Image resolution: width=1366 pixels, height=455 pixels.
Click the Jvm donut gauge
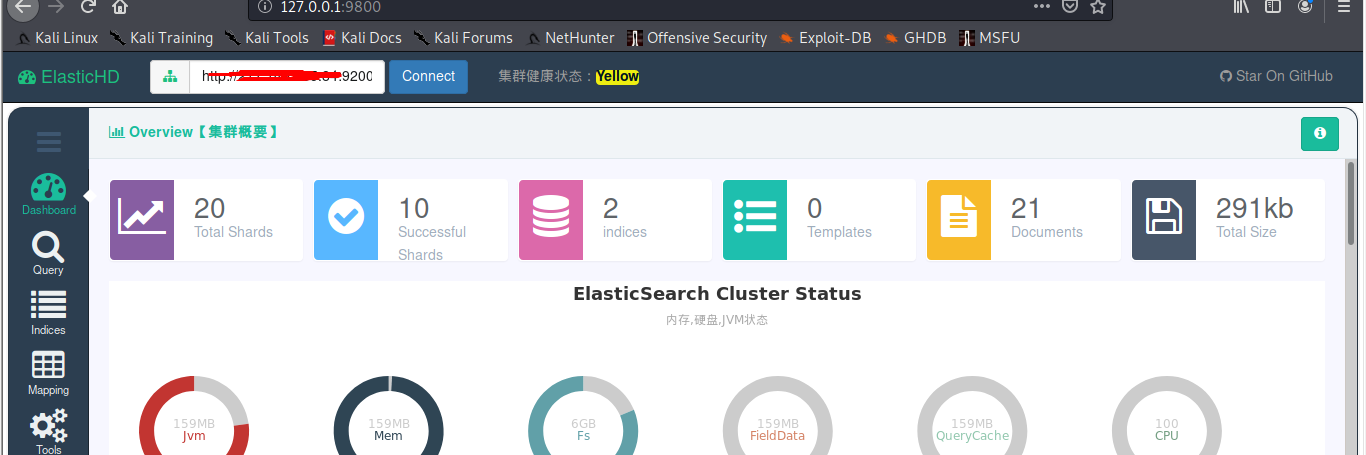tap(194, 415)
